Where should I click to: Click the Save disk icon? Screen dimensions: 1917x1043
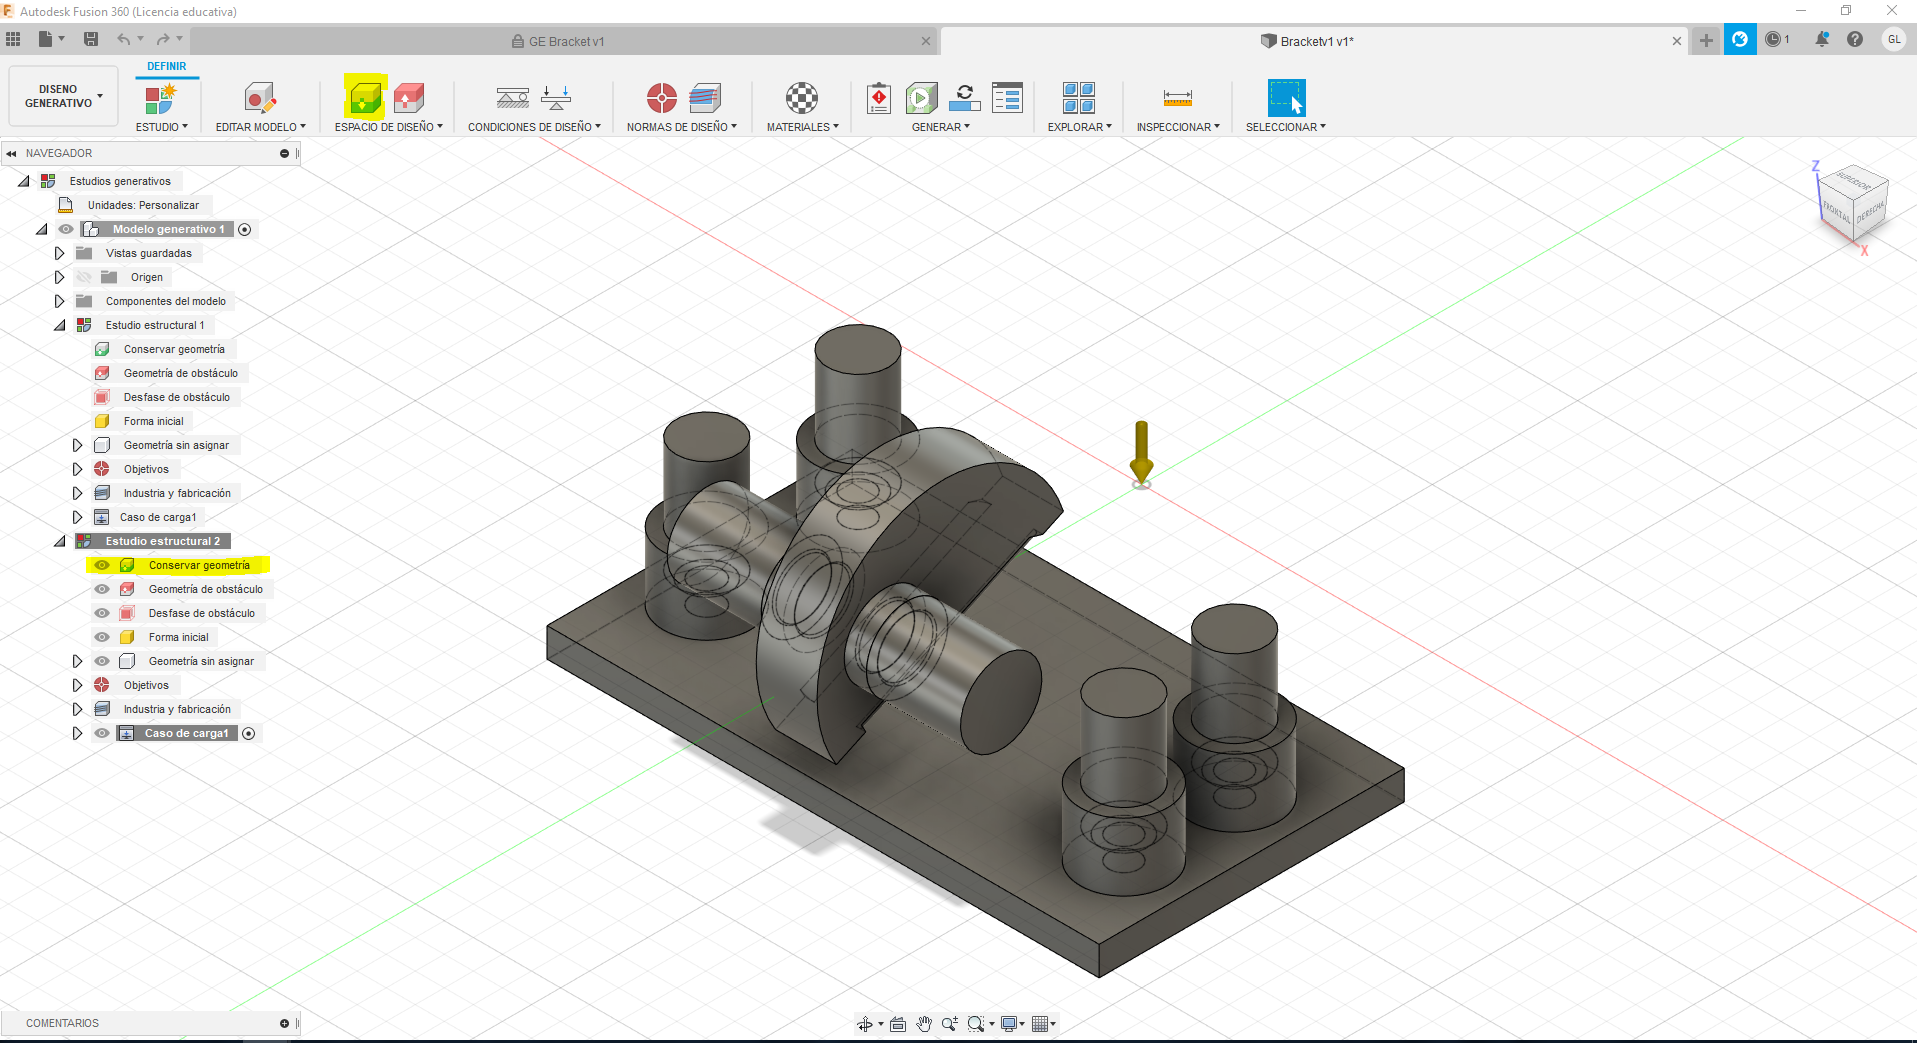[91, 39]
